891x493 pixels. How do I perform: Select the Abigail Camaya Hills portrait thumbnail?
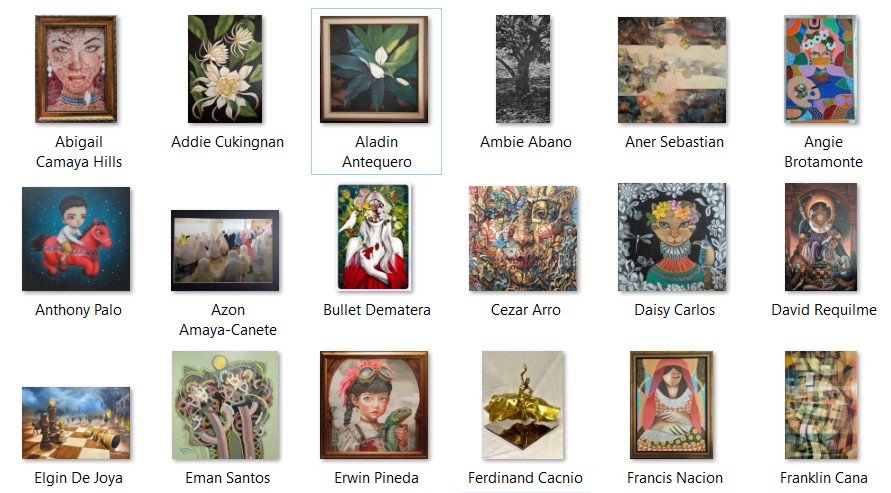click(76, 69)
